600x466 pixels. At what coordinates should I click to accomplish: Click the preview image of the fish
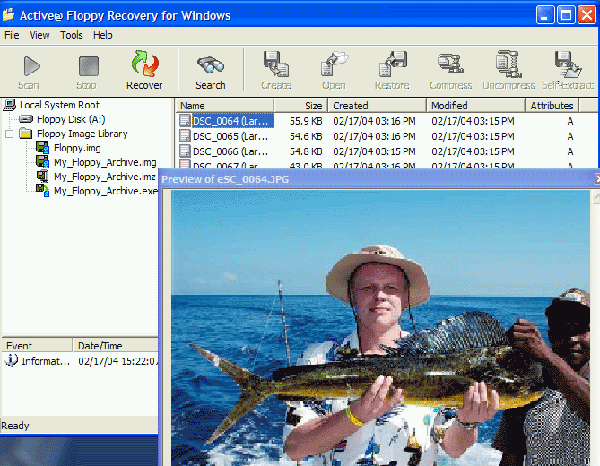tap(380, 328)
